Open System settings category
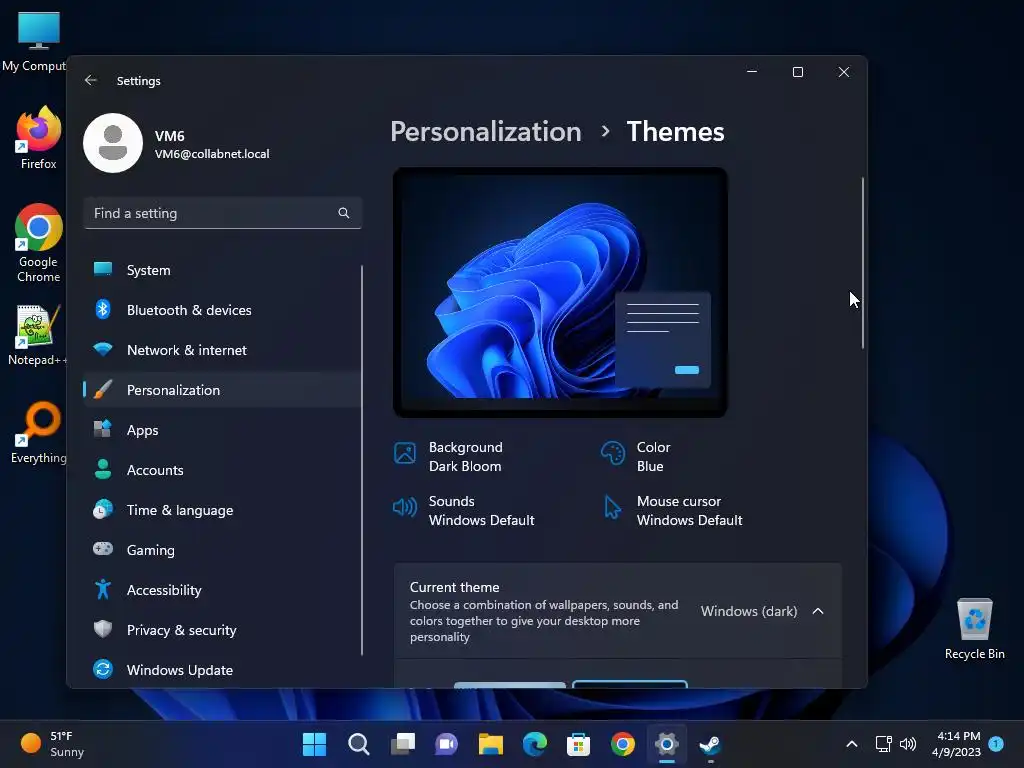The height and width of the screenshot is (768, 1024). 222,270
